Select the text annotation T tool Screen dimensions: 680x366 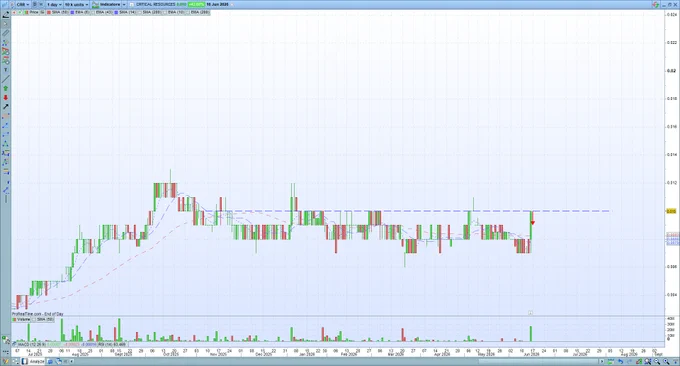(x=6, y=70)
